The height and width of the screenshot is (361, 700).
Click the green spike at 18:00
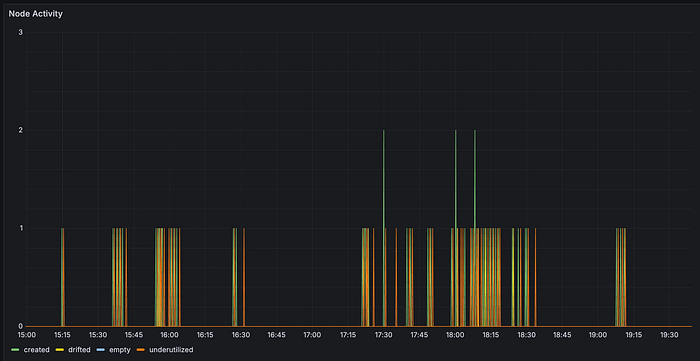[x=455, y=178]
